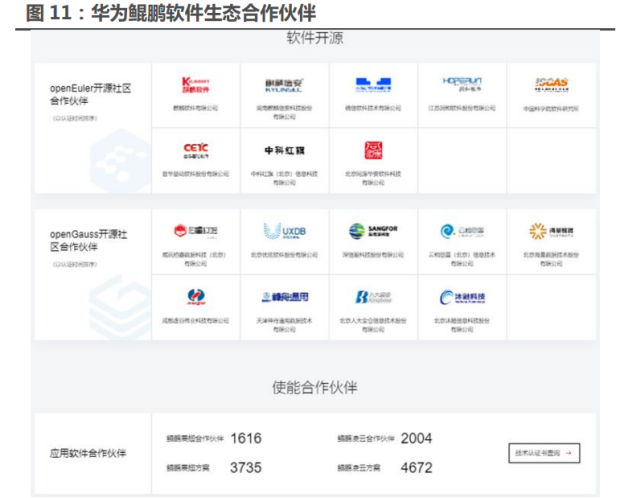Click the number 2004

(x=416, y=438)
